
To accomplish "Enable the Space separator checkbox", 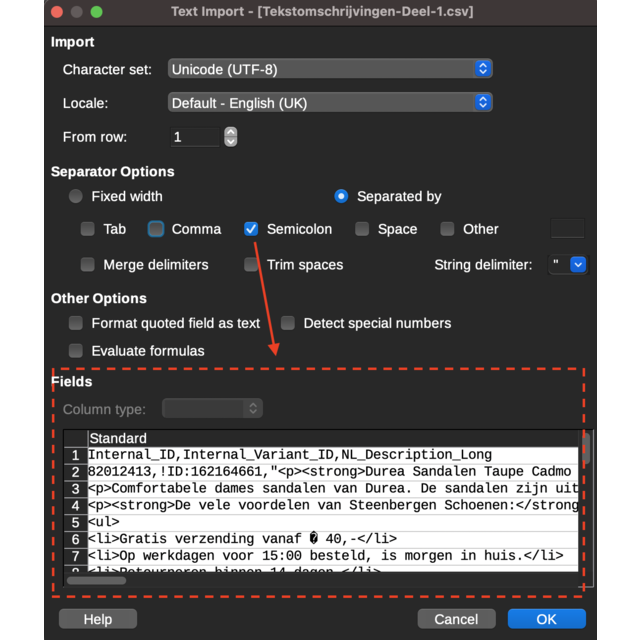I will point(362,229).
